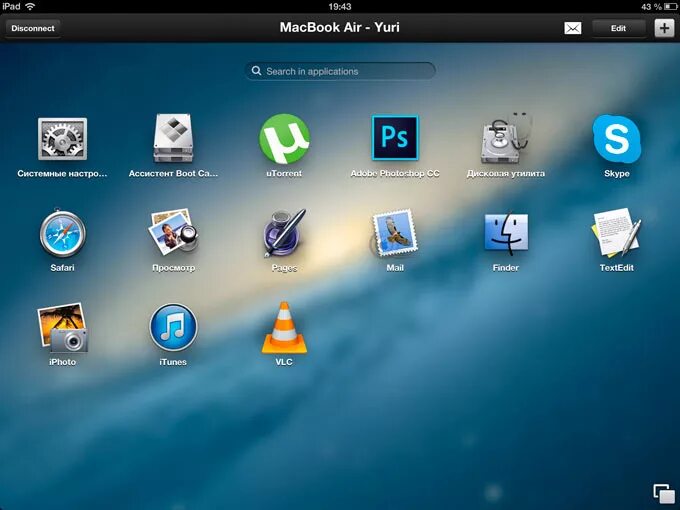Image resolution: width=680 pixels, height=510 pixels.
Task: Launch the iTunes music note icon
Action: [x=173, y=327]
